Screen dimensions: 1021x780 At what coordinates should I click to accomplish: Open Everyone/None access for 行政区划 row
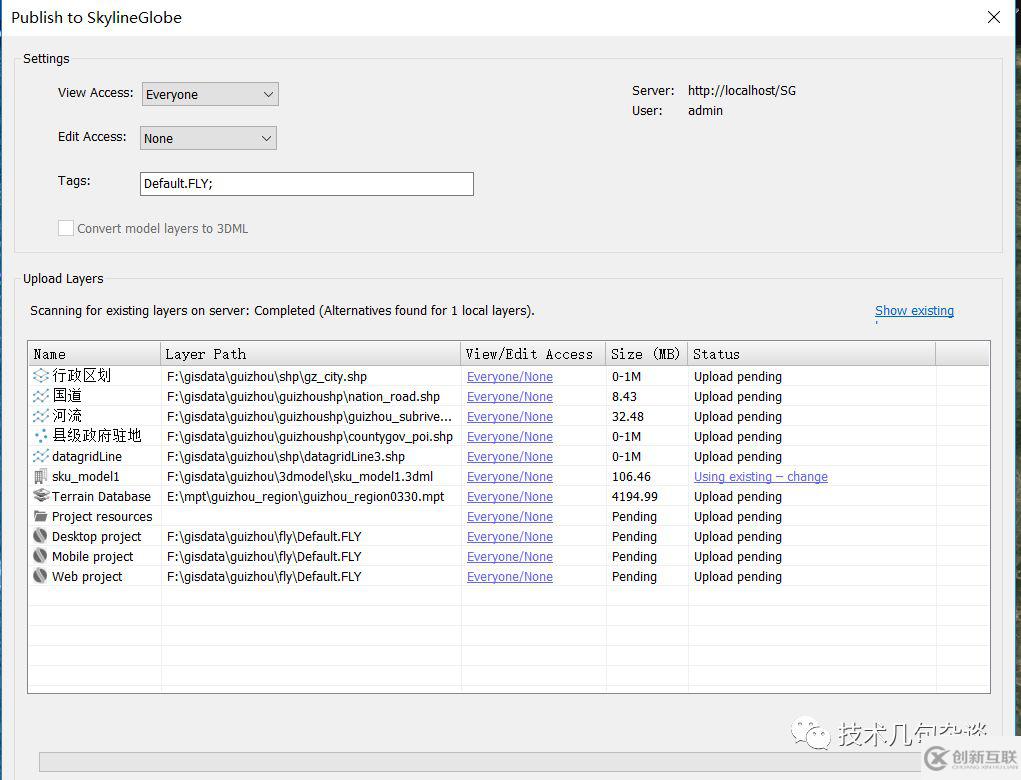coord(510,376)
